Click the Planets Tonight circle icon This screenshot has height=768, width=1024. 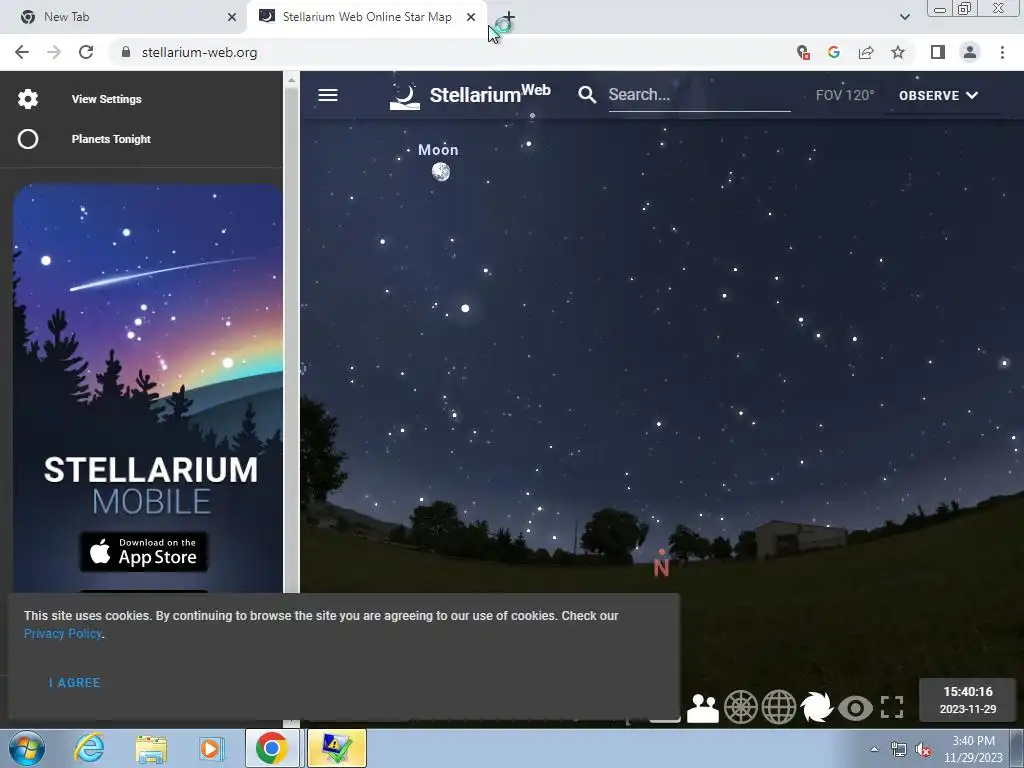28,139
